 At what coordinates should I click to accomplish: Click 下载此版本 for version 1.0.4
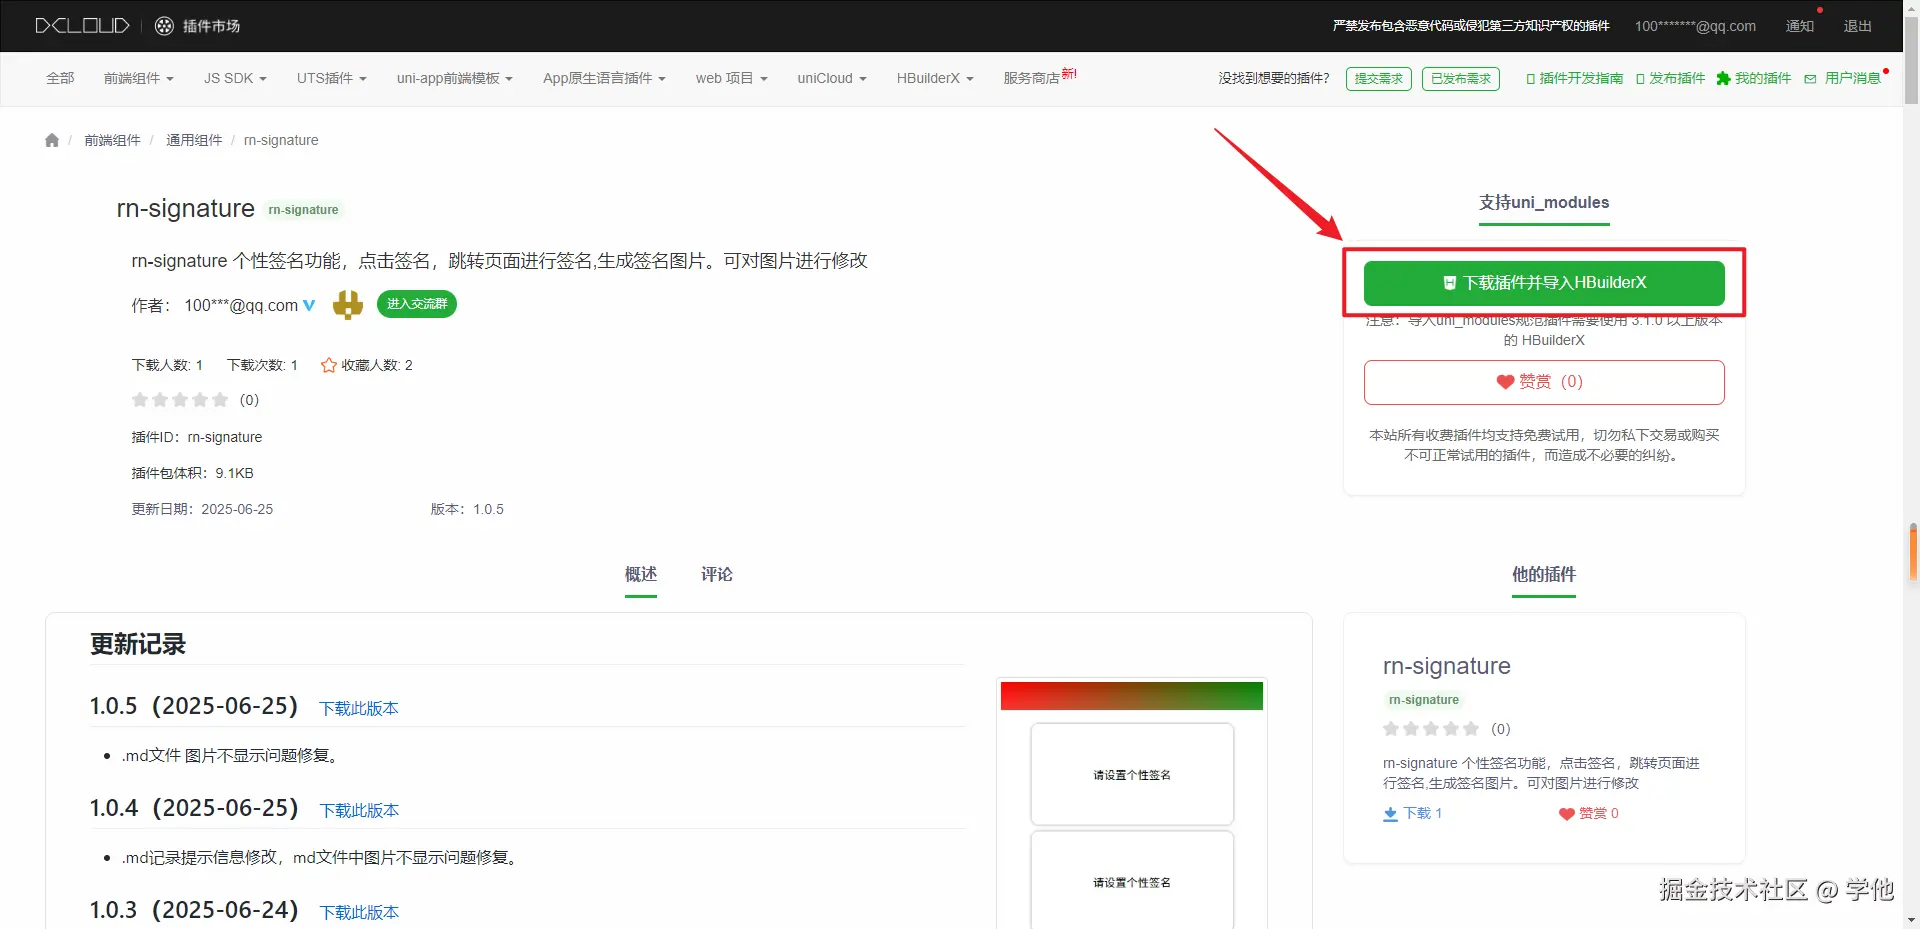(x=359, y=810)
